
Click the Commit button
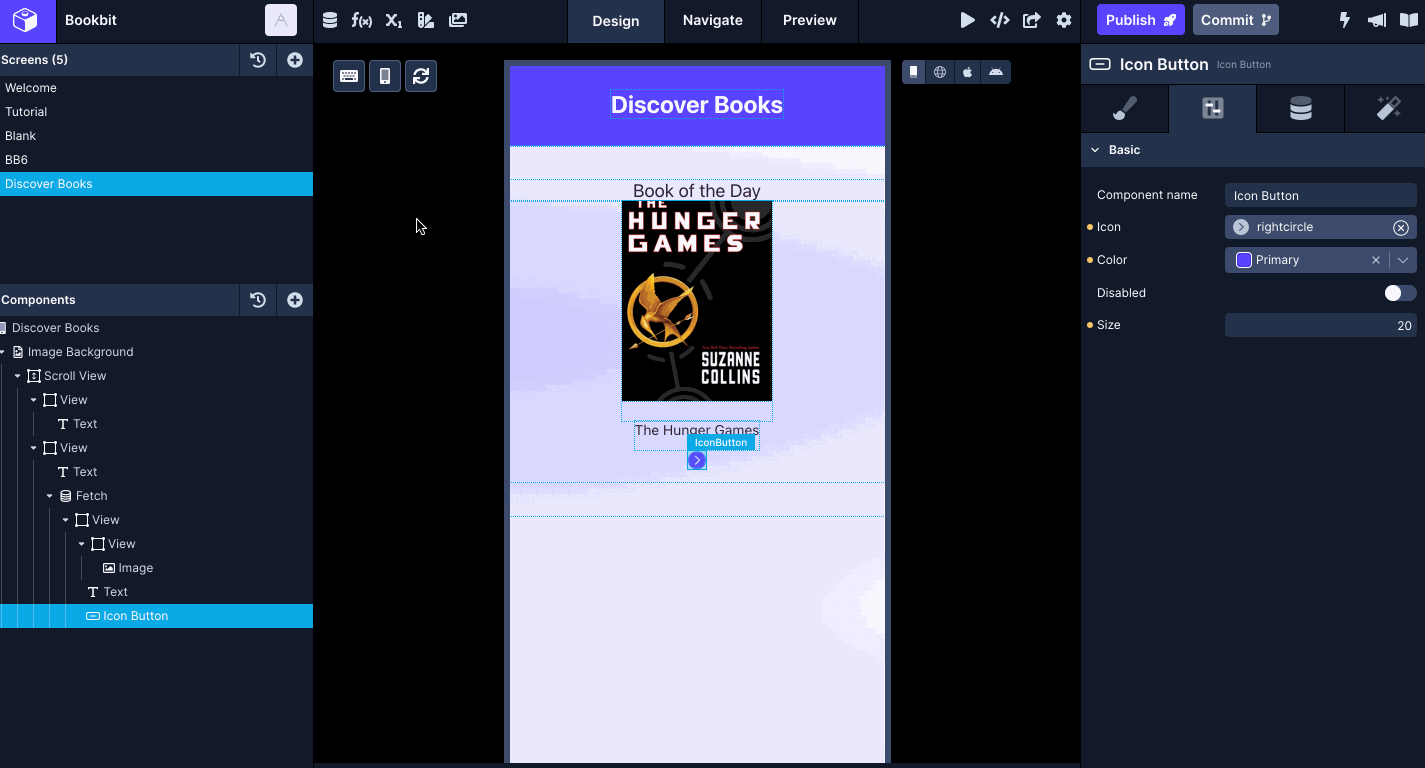click(1235, 20)
